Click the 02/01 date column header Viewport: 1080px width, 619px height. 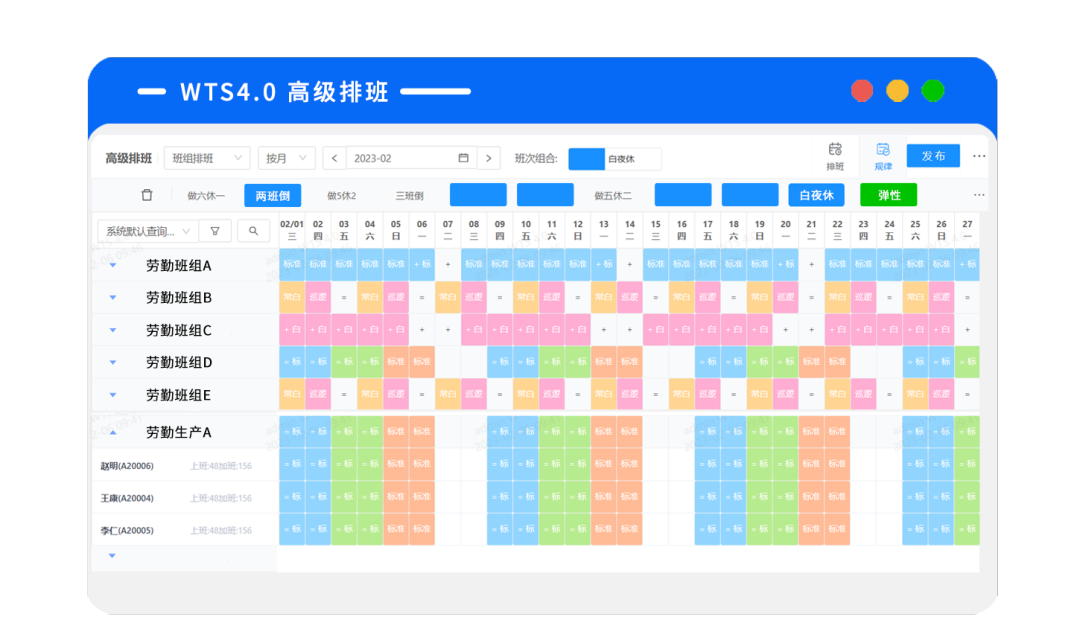(291, 230)
